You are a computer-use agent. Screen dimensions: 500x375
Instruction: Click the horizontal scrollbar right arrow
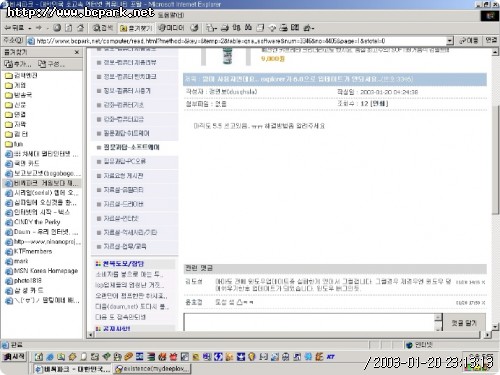pyautogui.click(x=487, y=334)
